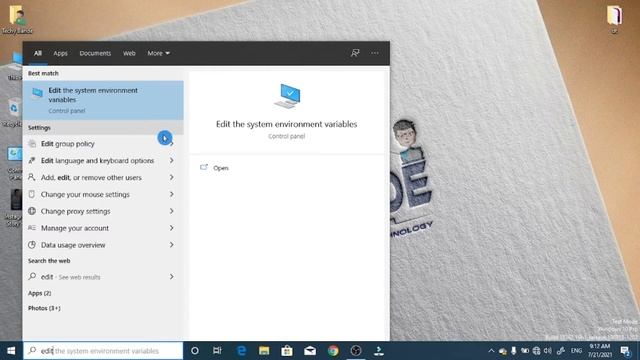Screen dimensions: 640x360
Task: Click the Data usage overview icon
Action: click(32, 245)
